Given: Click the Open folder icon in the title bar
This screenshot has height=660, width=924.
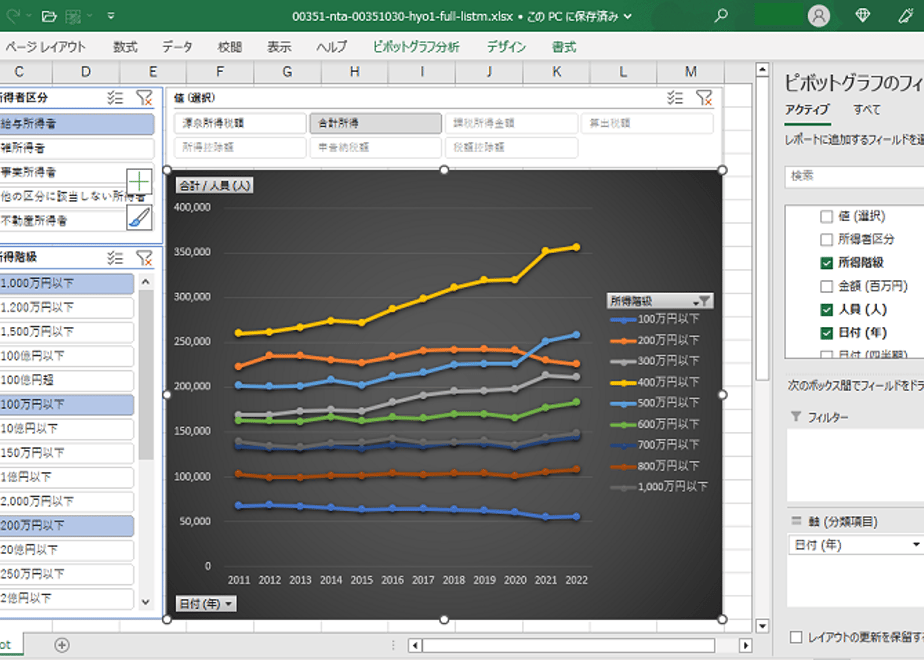Looking at the screenshot, I should (x=50, y=16).
